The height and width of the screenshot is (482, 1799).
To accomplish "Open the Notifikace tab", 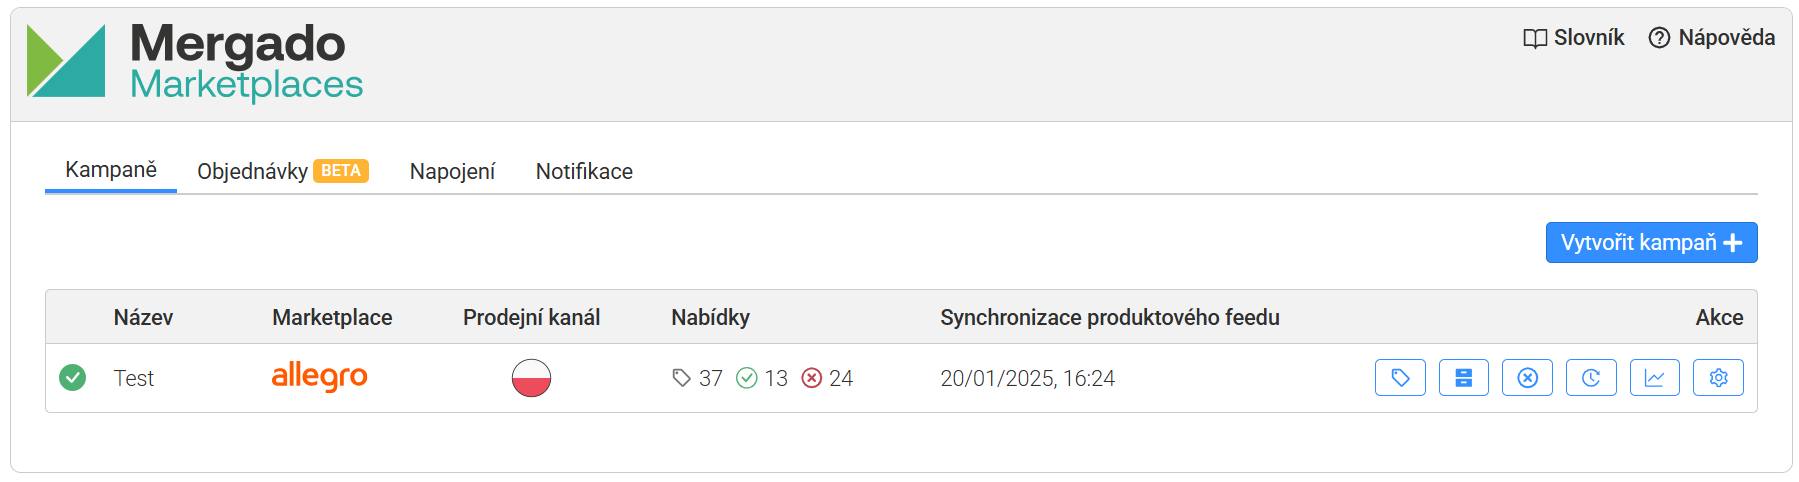I will click(584, 171).
